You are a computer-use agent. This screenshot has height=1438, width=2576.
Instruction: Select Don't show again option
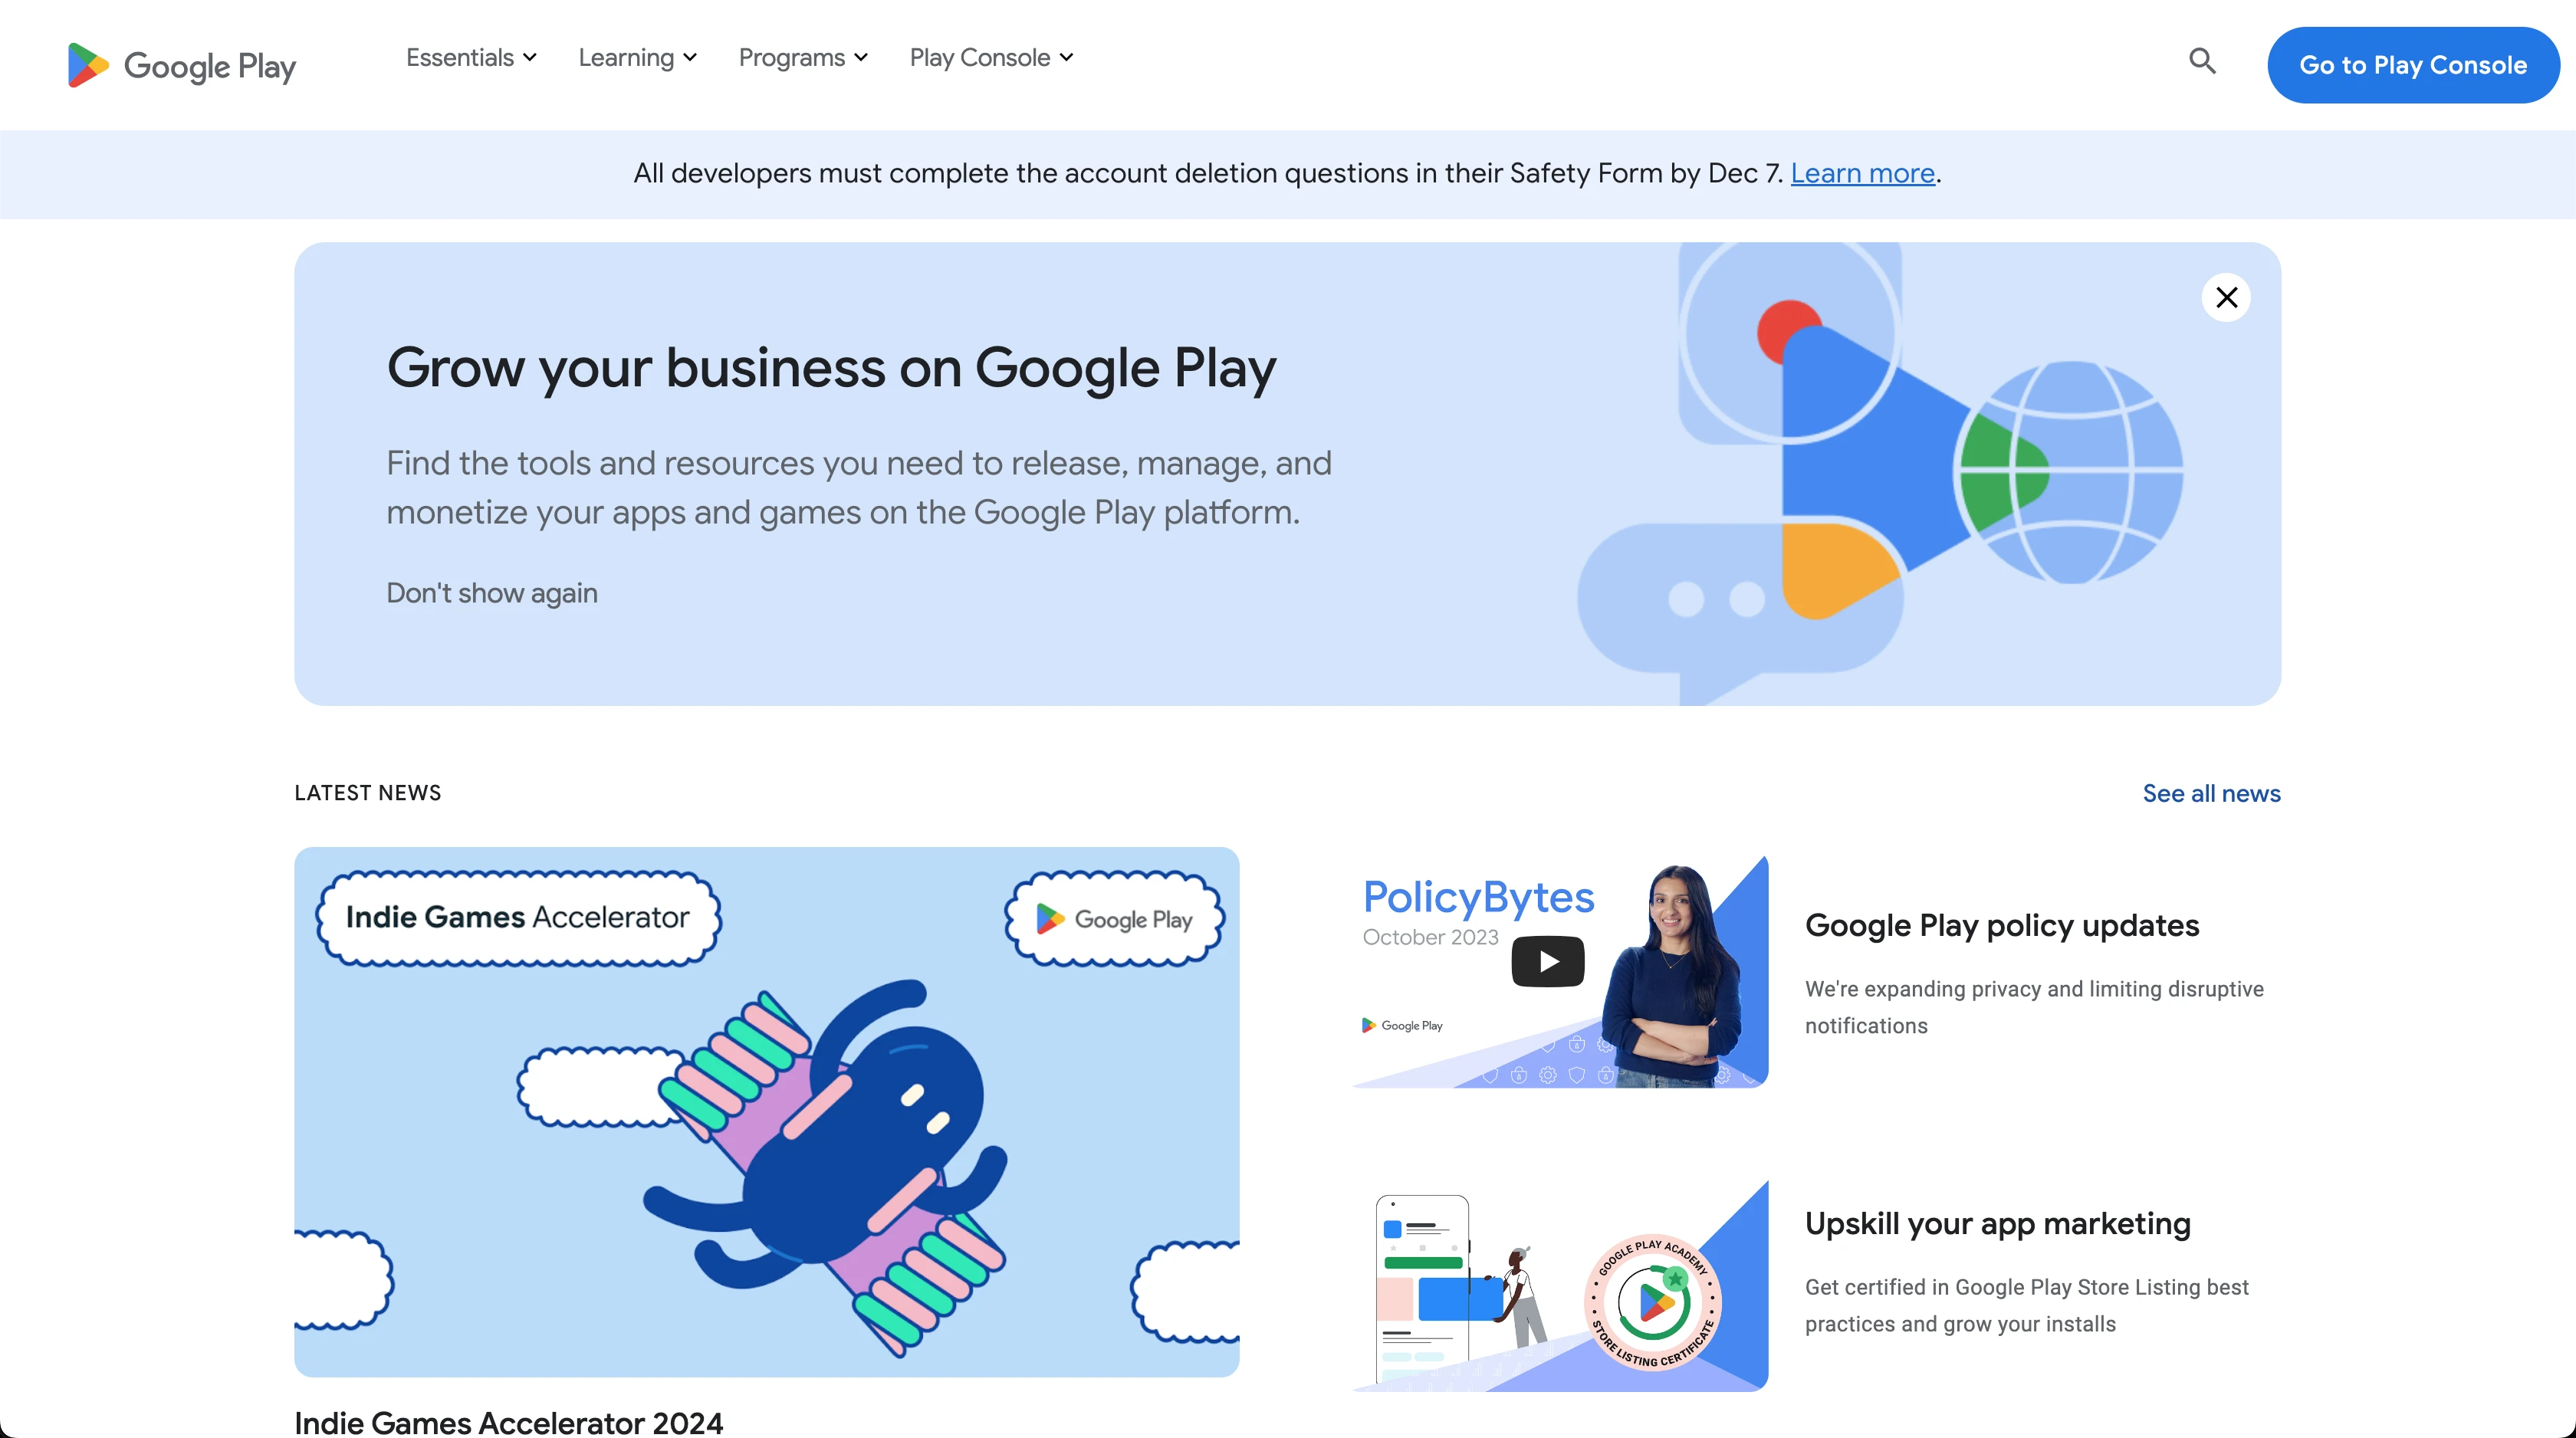[492, 593]
